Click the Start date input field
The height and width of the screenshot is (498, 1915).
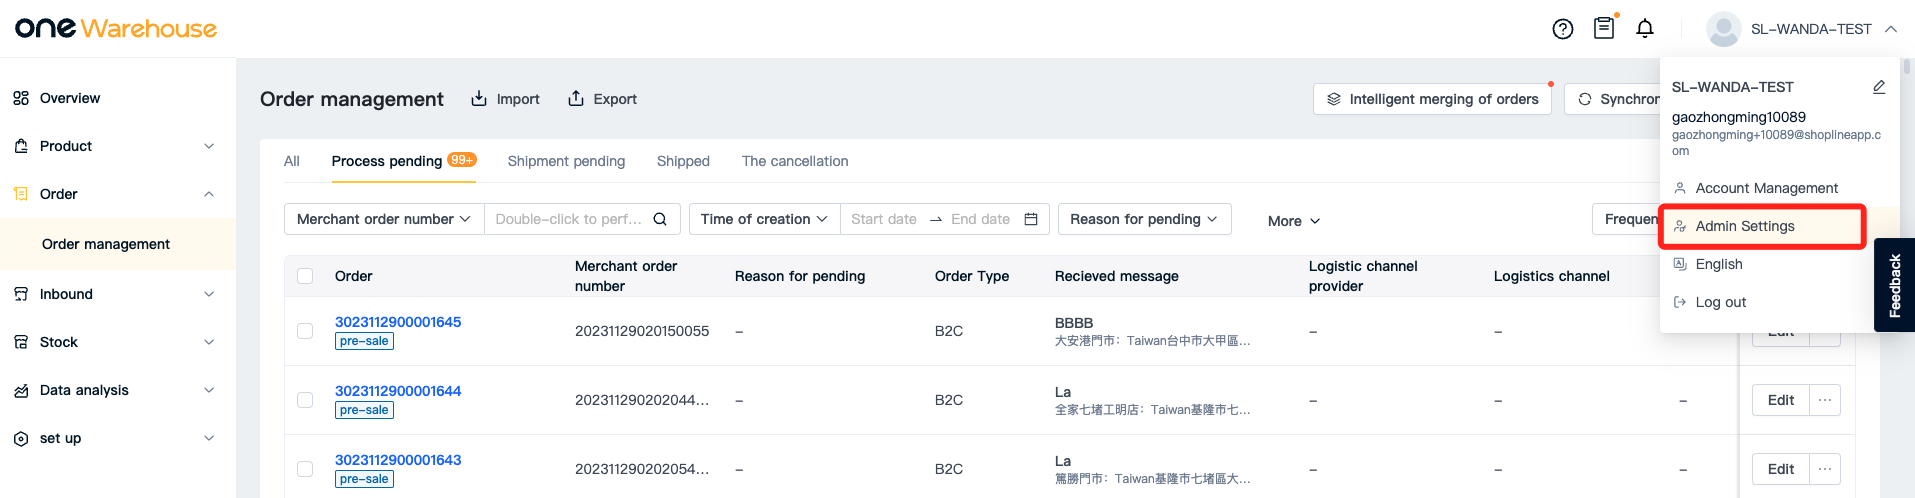point(884,219)
